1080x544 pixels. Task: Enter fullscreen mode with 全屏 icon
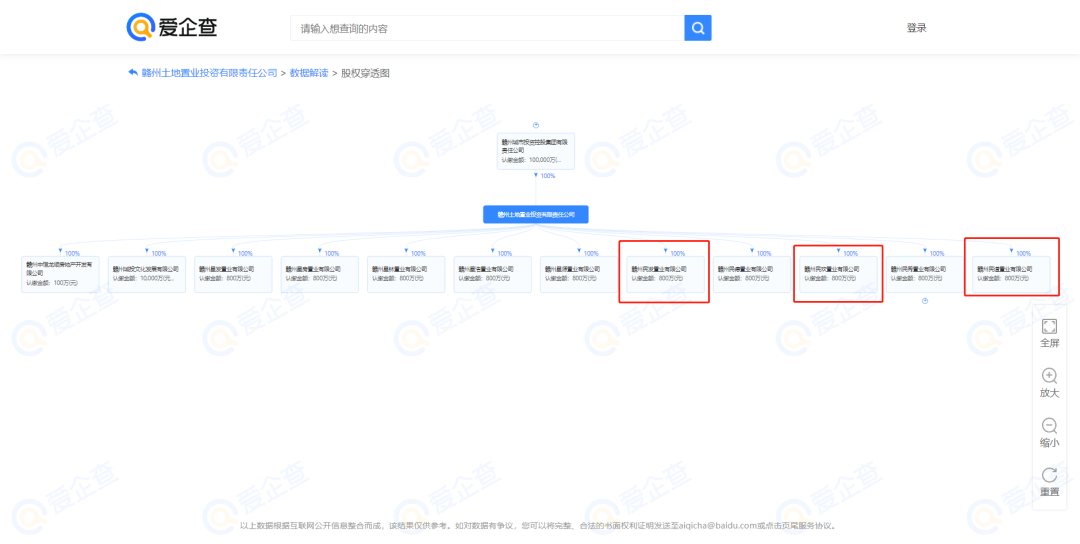[1049, 333]
